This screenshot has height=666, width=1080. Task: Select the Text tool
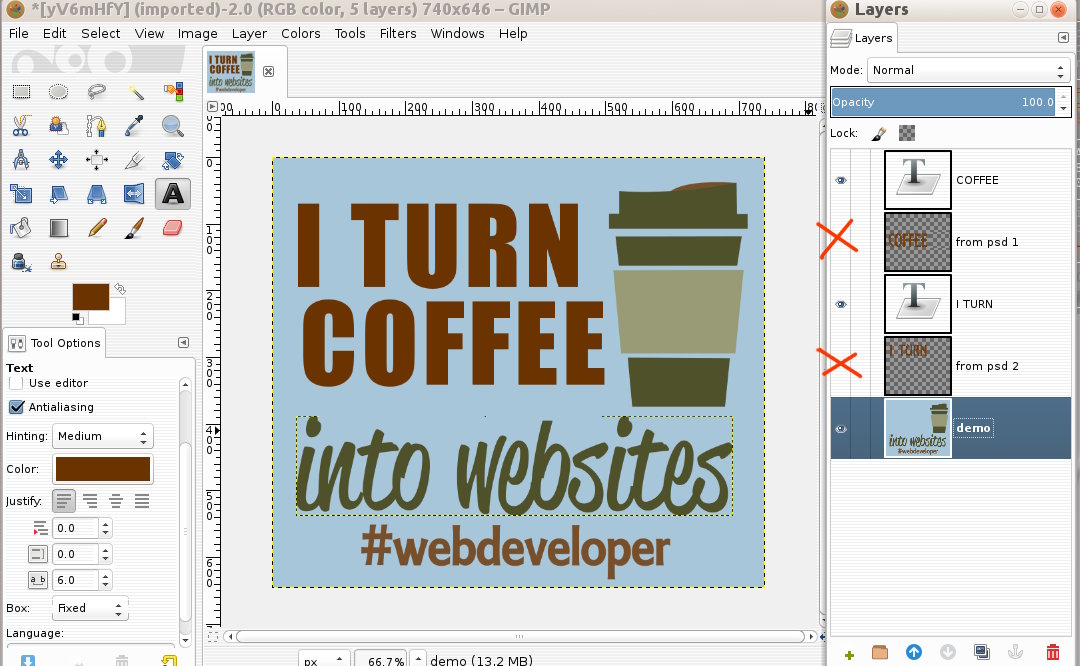coord(173,194)
